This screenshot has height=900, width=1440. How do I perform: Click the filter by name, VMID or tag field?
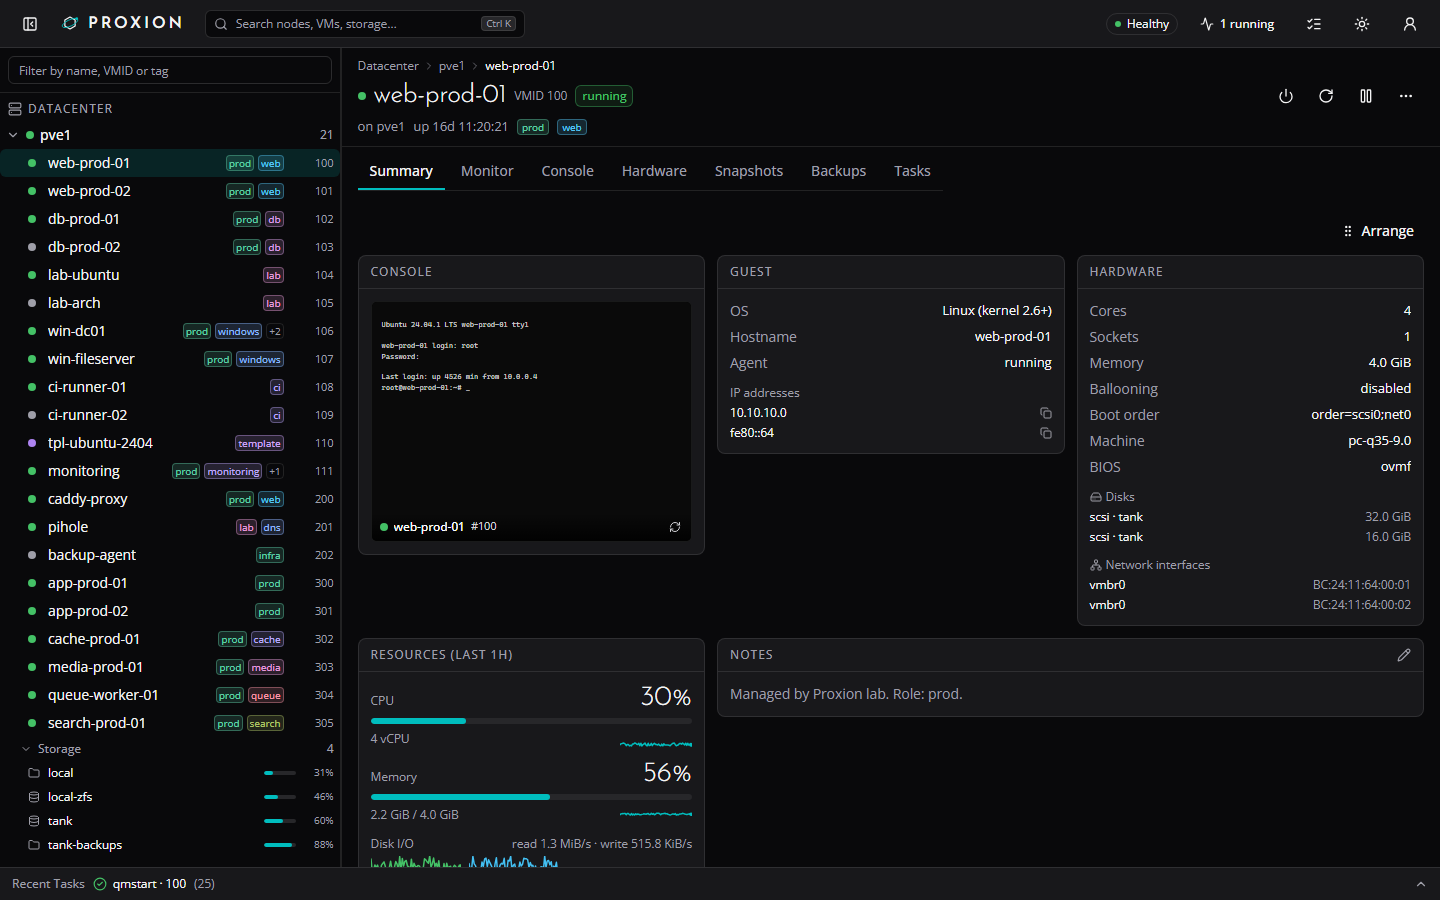pyautogui.click(x=170, y=71)
